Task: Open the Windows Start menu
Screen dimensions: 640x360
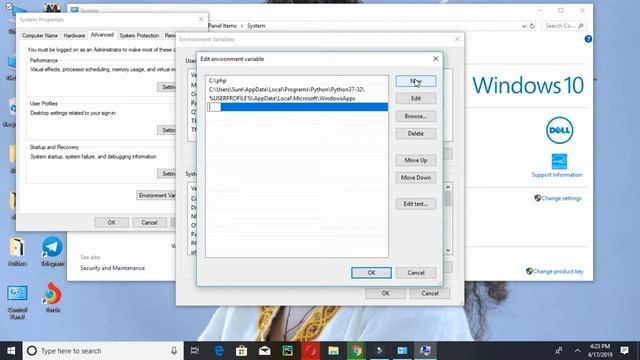Action: tap(11, 351)
